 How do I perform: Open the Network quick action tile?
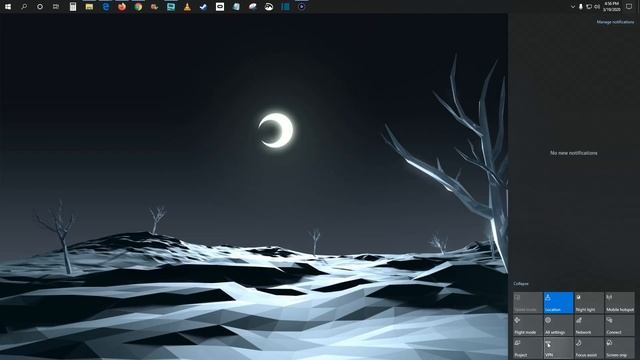(589, 325)
